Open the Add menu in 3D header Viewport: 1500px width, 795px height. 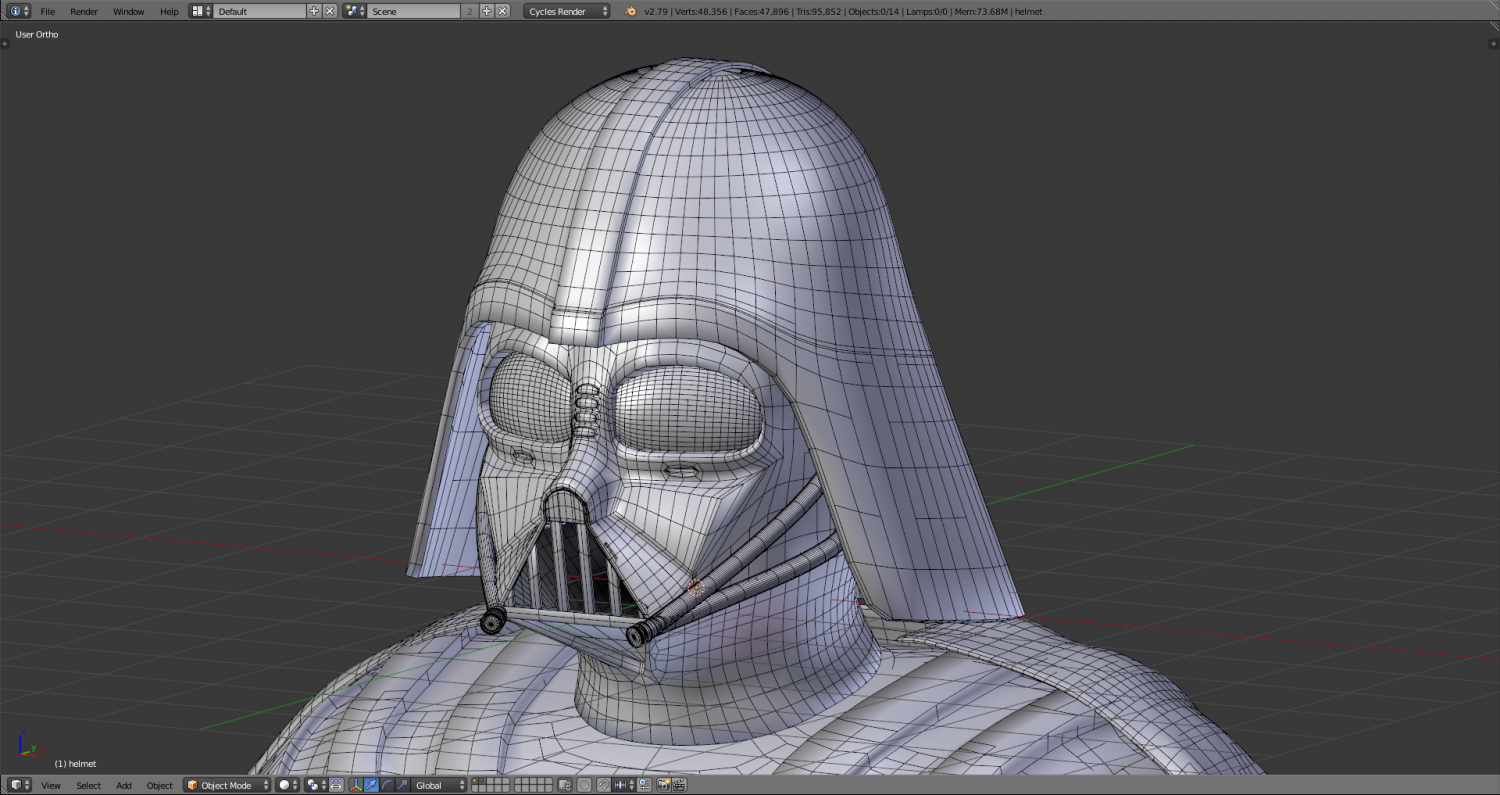pyautogui.click(x=124, y=785)
